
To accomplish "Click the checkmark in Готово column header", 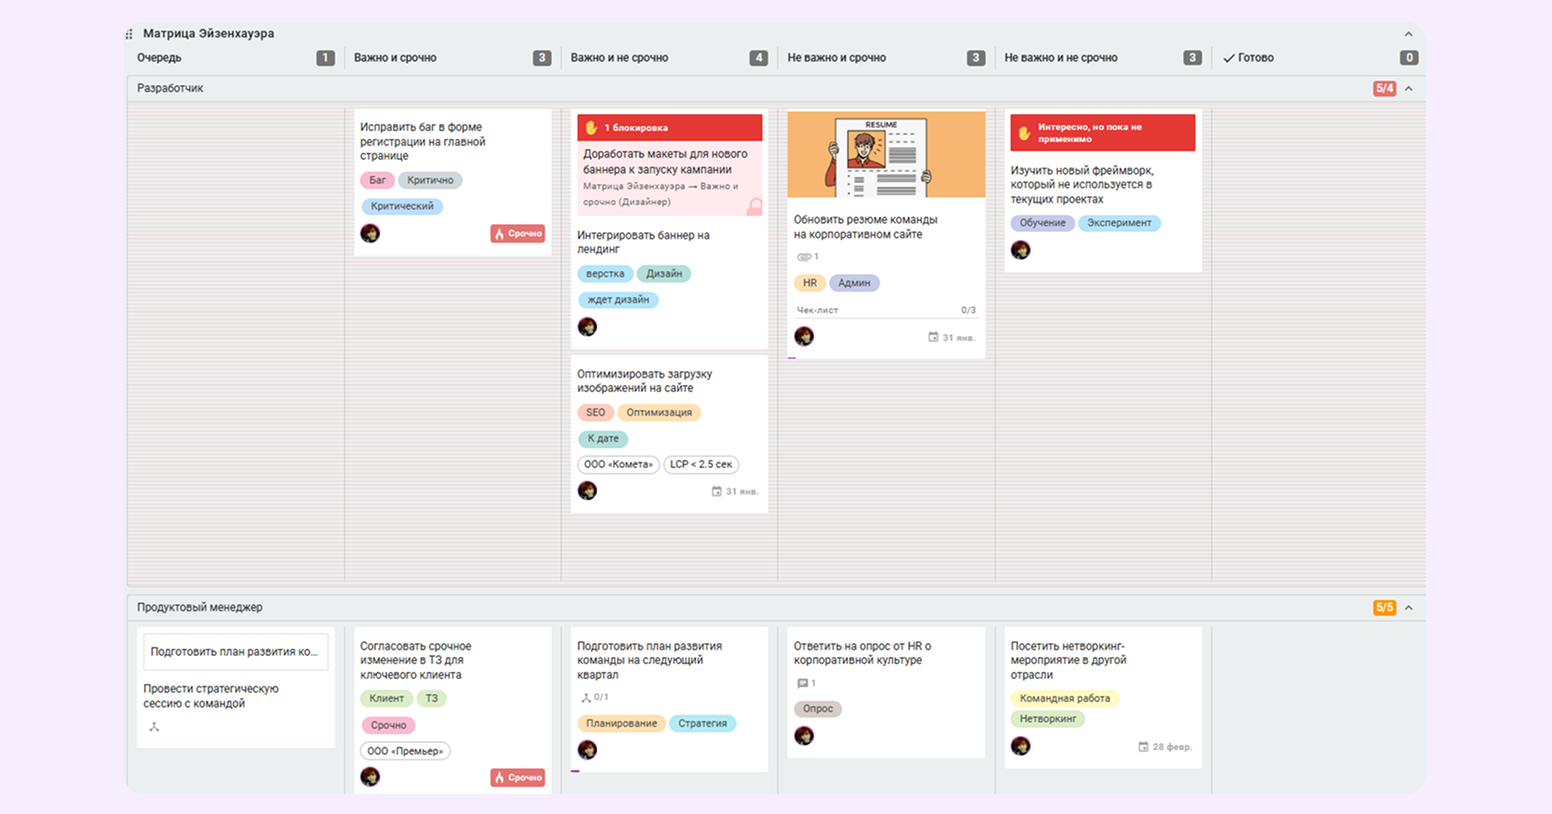I will (1229, 58).
